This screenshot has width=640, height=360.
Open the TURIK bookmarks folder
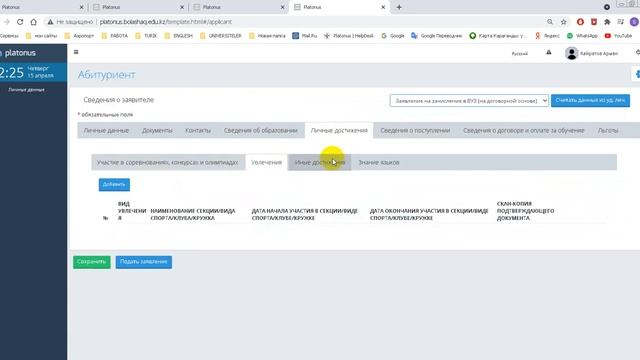[146, 36]
